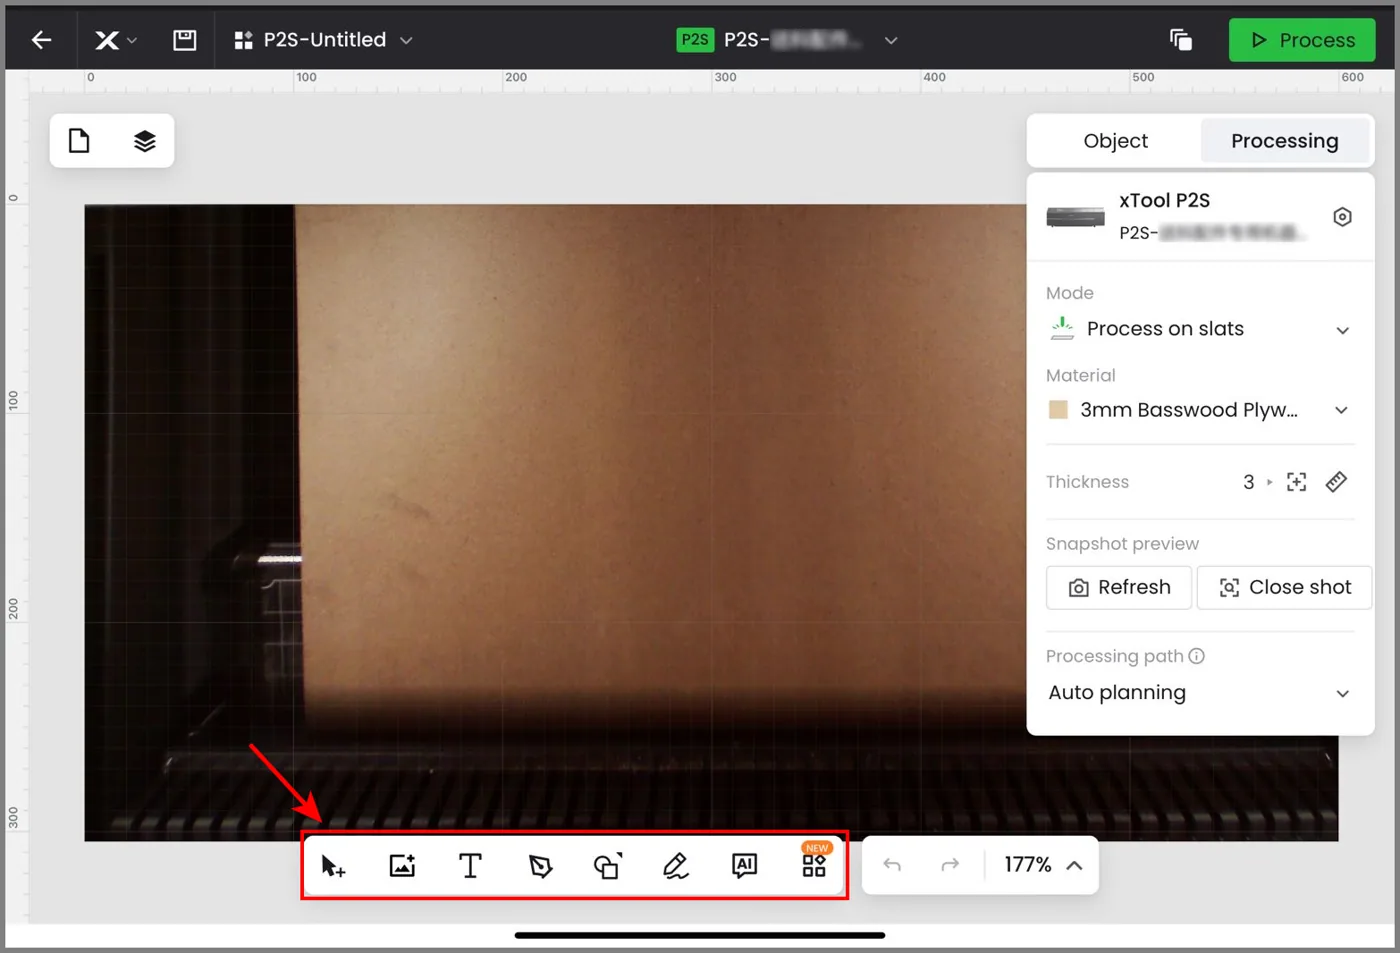Viewport: 1400px width, 953px height.
Task: Undo the last action
Action: 892,865
